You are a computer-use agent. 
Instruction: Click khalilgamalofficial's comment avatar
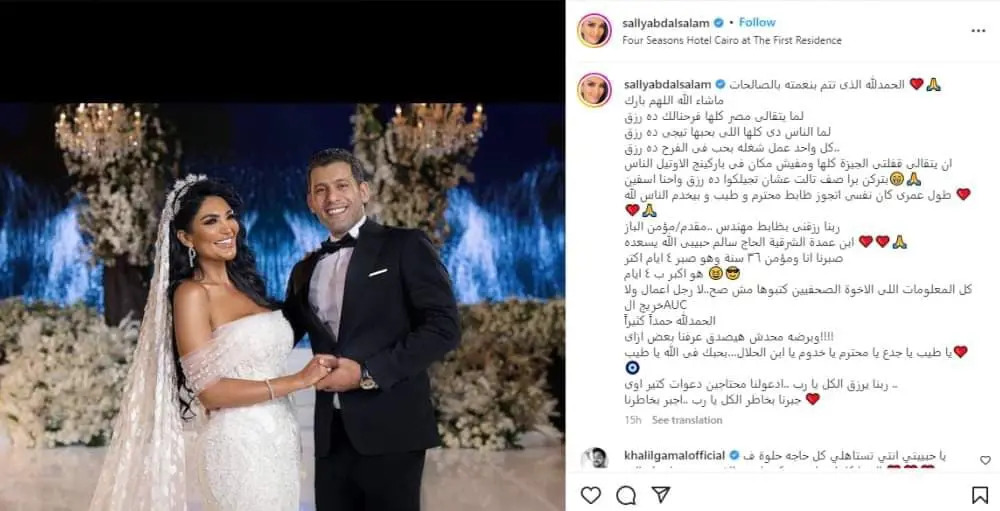click(x=593, y=458)
